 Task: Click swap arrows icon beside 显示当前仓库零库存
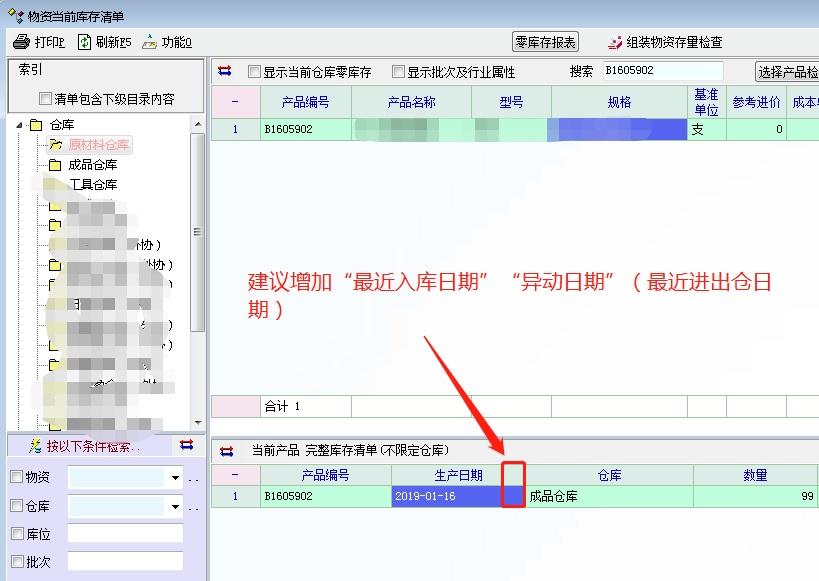(225, 71)
